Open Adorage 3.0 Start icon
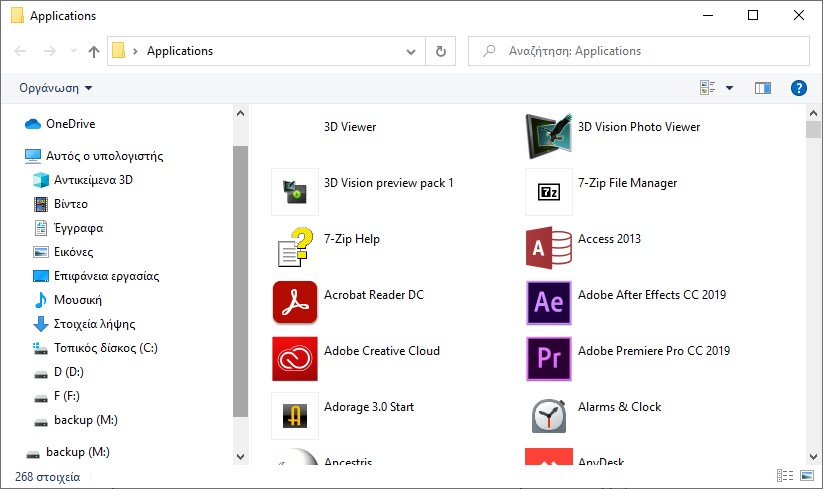 [295, 416]
